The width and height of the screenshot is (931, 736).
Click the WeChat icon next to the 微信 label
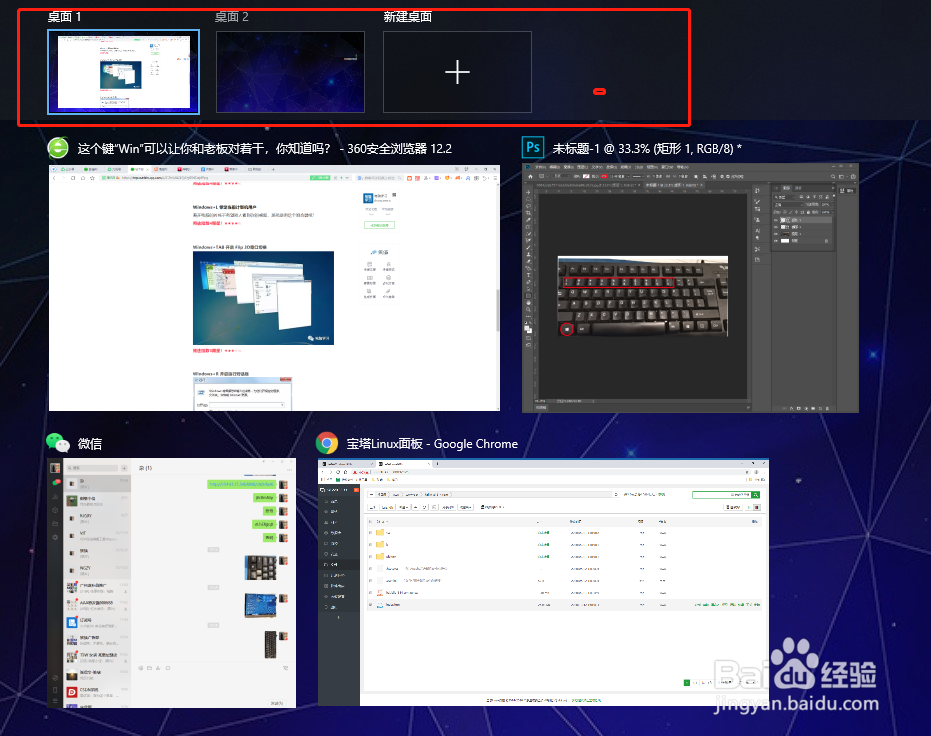coord(57,443)
